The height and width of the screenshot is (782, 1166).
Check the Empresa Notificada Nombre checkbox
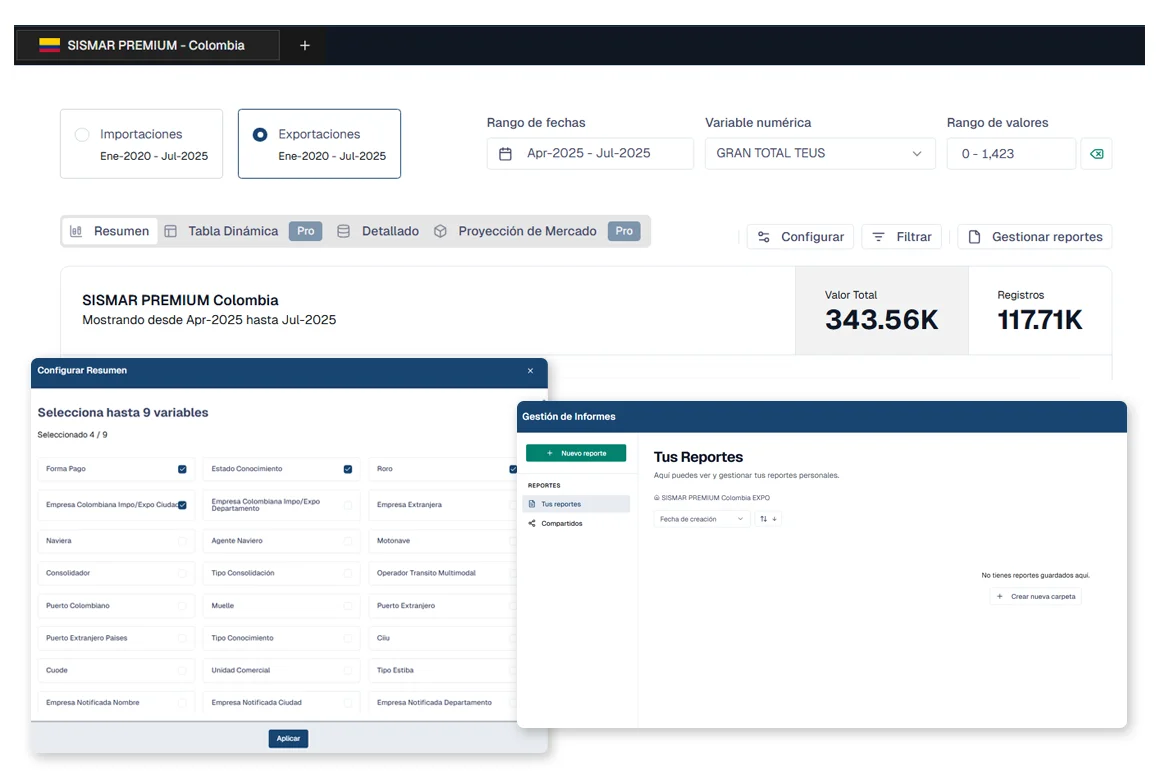182,702
